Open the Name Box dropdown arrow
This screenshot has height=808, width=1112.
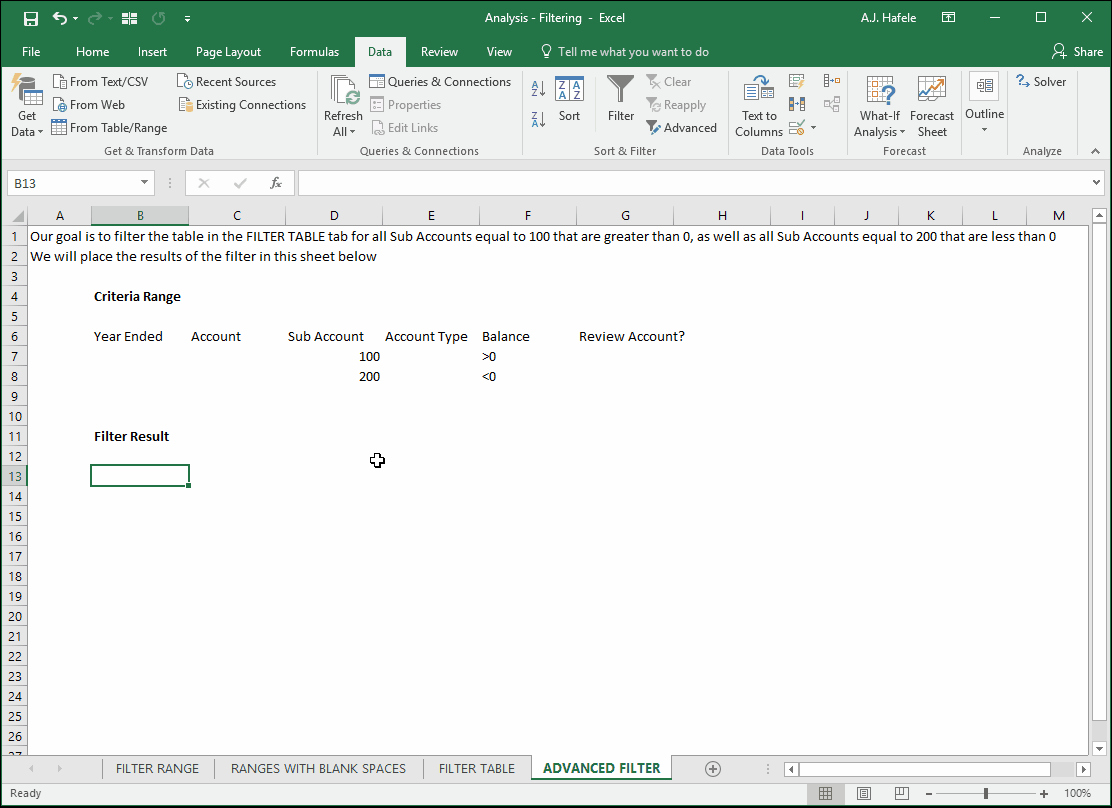[145, 183]
